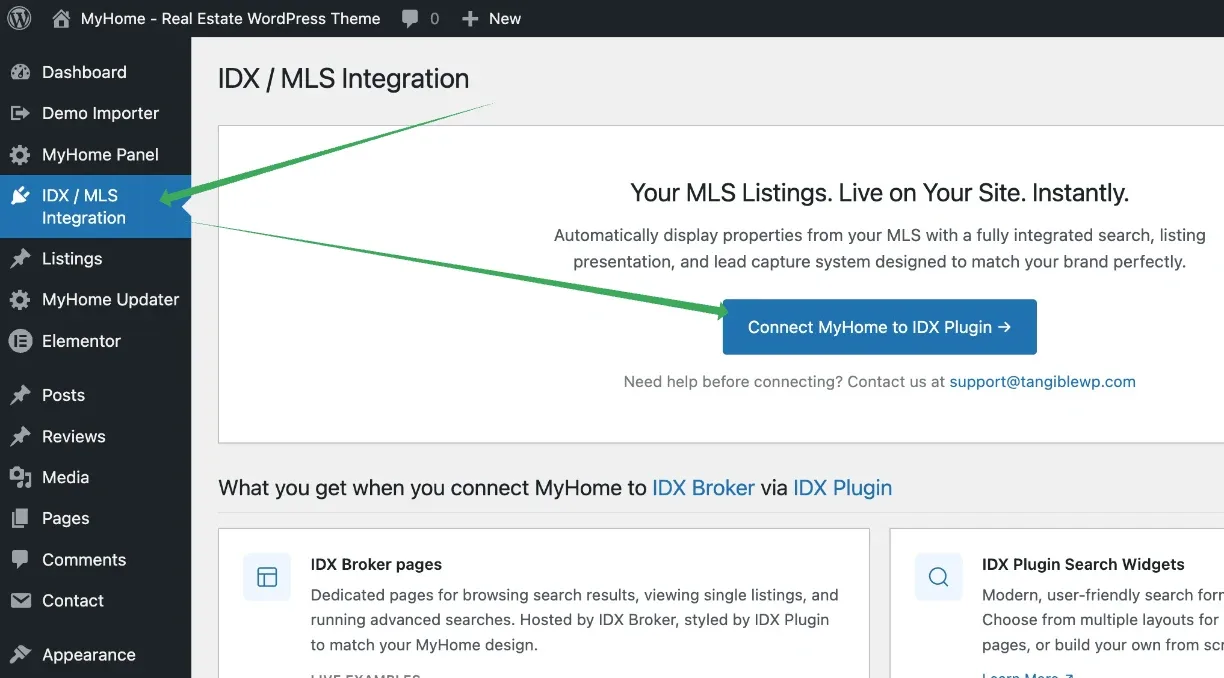The width and height of the screenshot is (1224, 678).
Task: Visit site via MyHome - Real Estate WordPress Theme
Action: (x=230, y=18)
